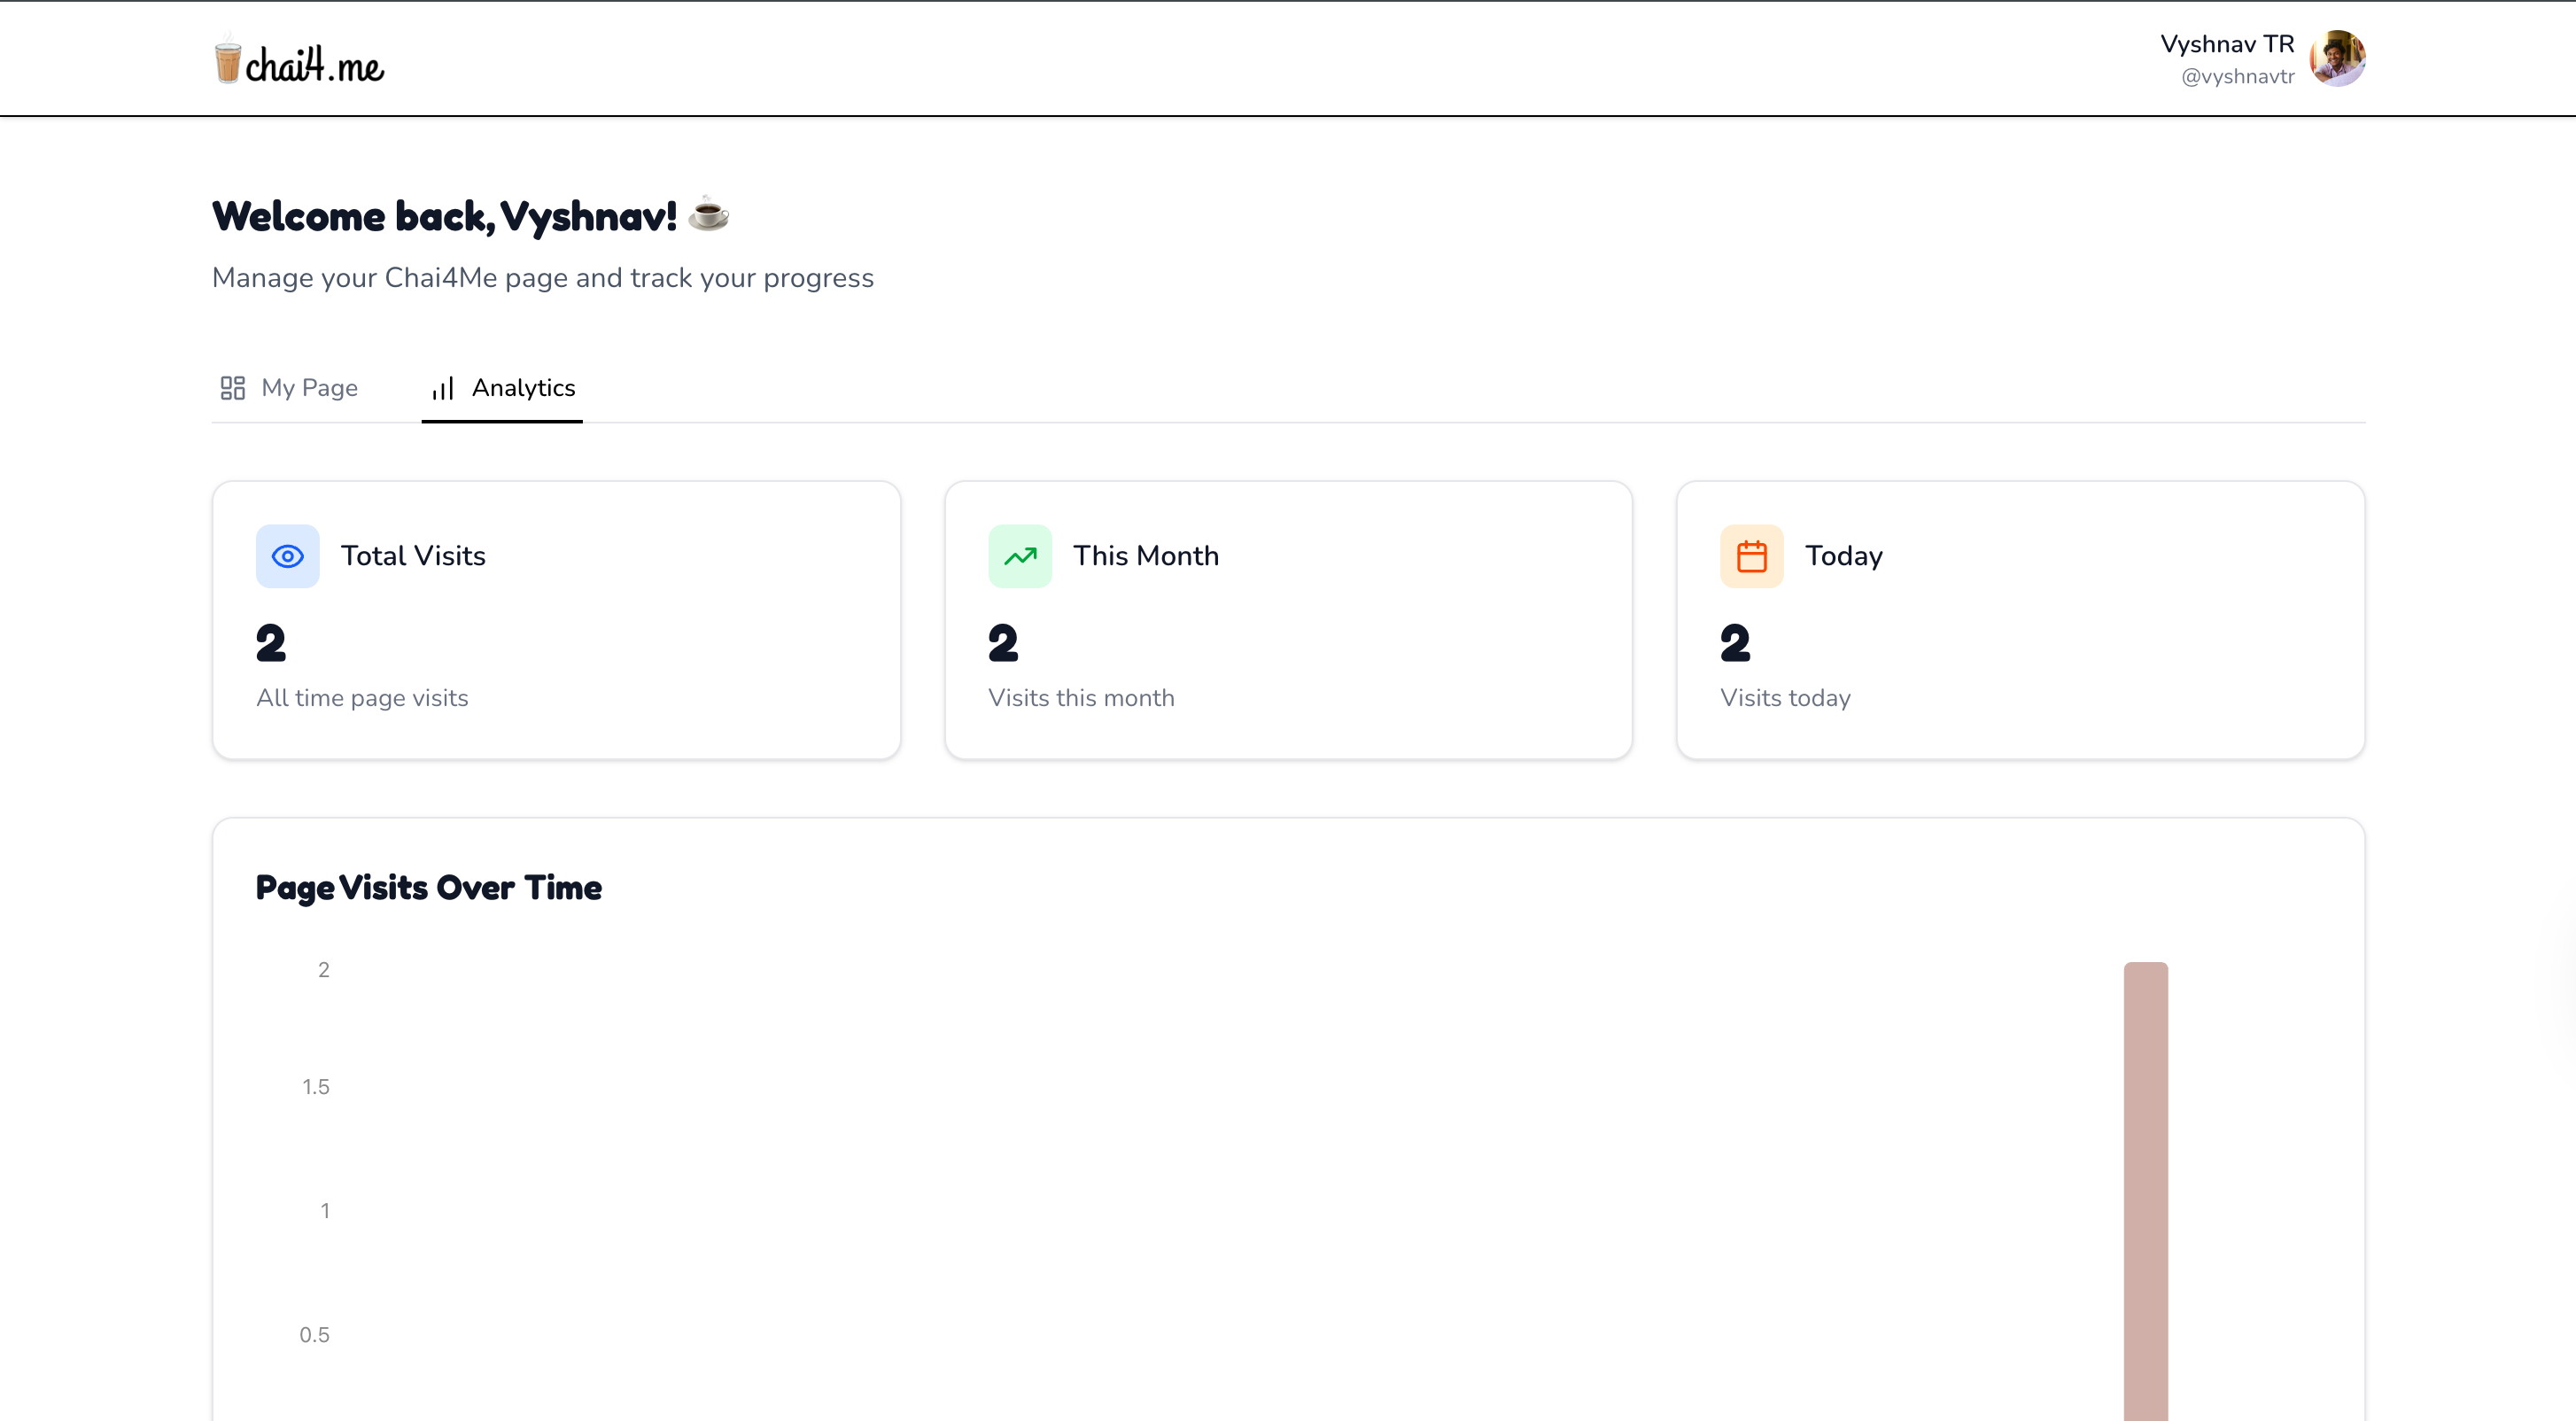Click the orange calendar icon for Today
Image resolution: width=2576 pixels, height=1421 pixels.
coord(1751,556)
